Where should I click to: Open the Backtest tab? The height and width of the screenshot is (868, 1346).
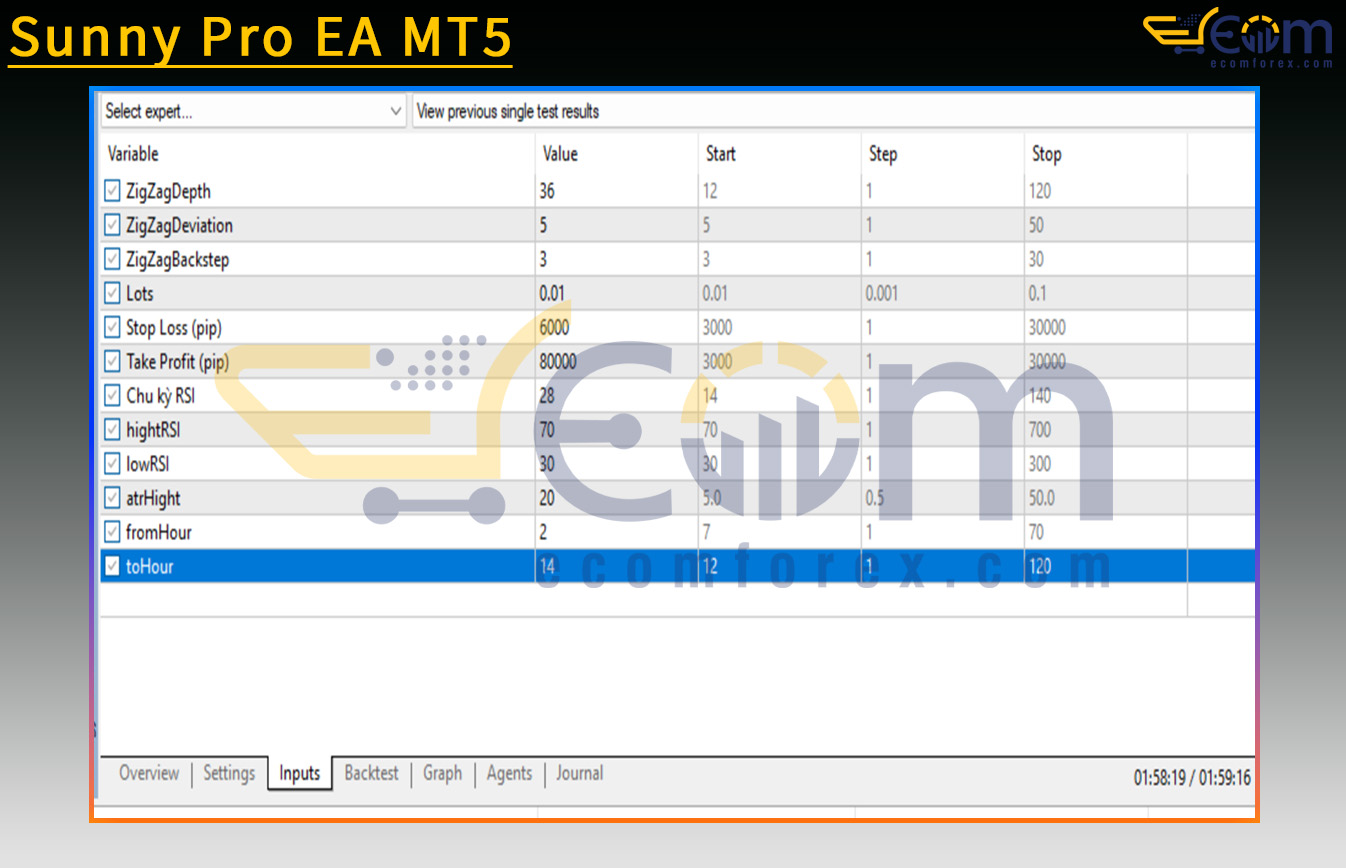tap(371, 773)
